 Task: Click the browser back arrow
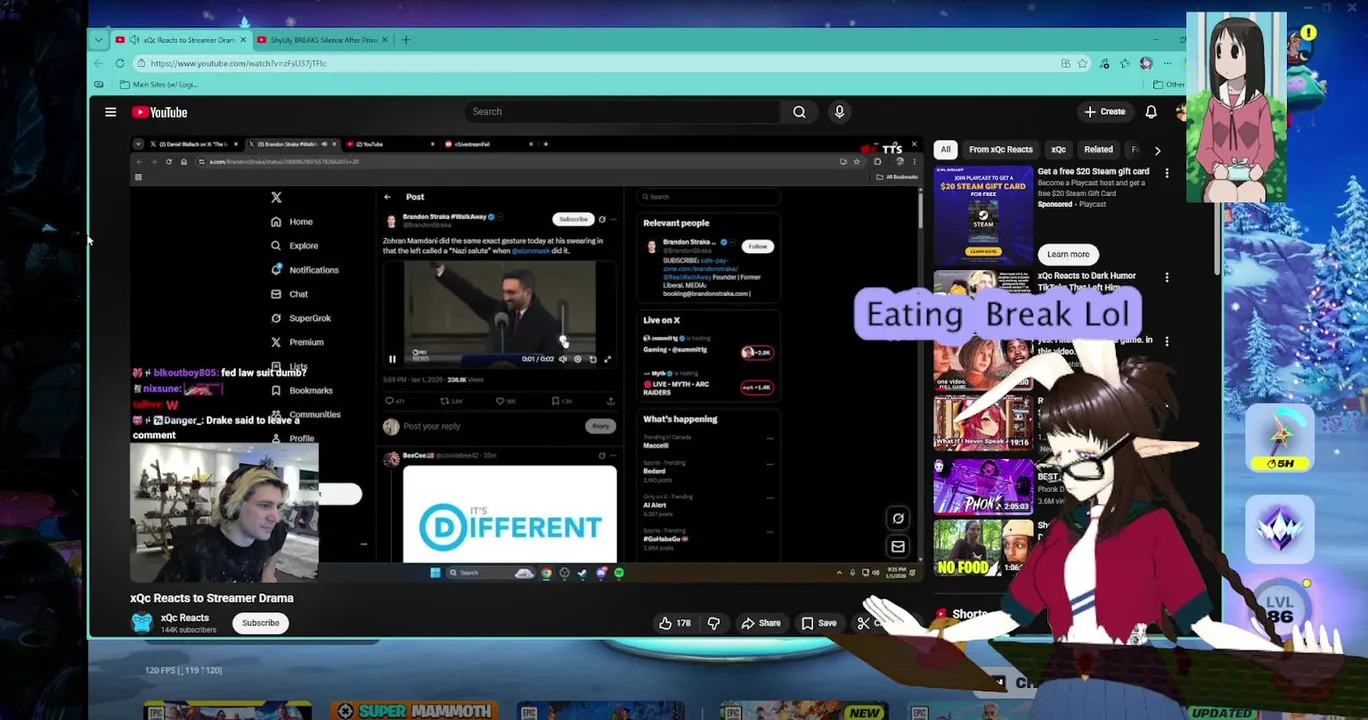(98, 63)
